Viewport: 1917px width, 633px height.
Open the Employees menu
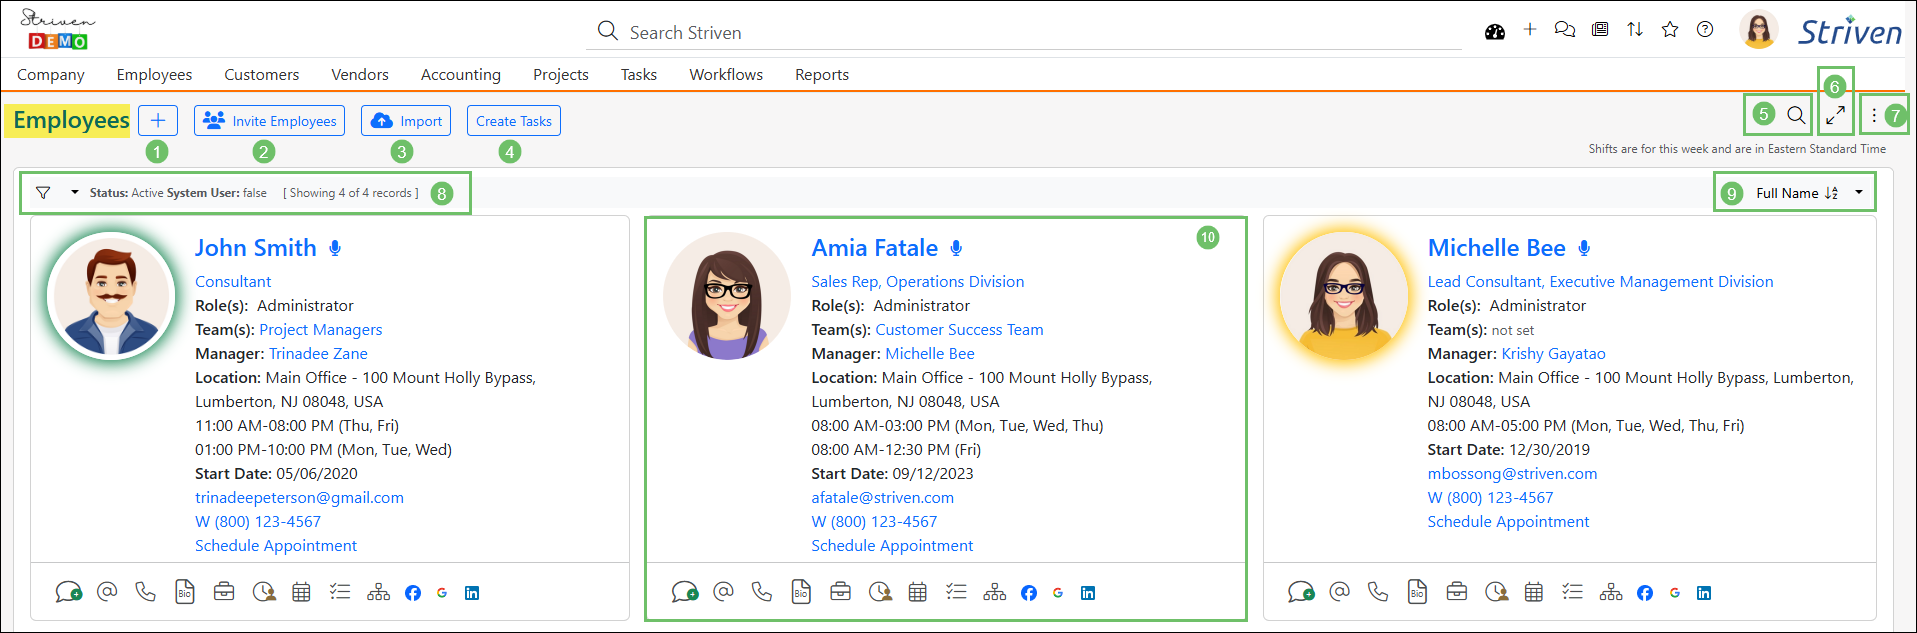tap(154, 75)
